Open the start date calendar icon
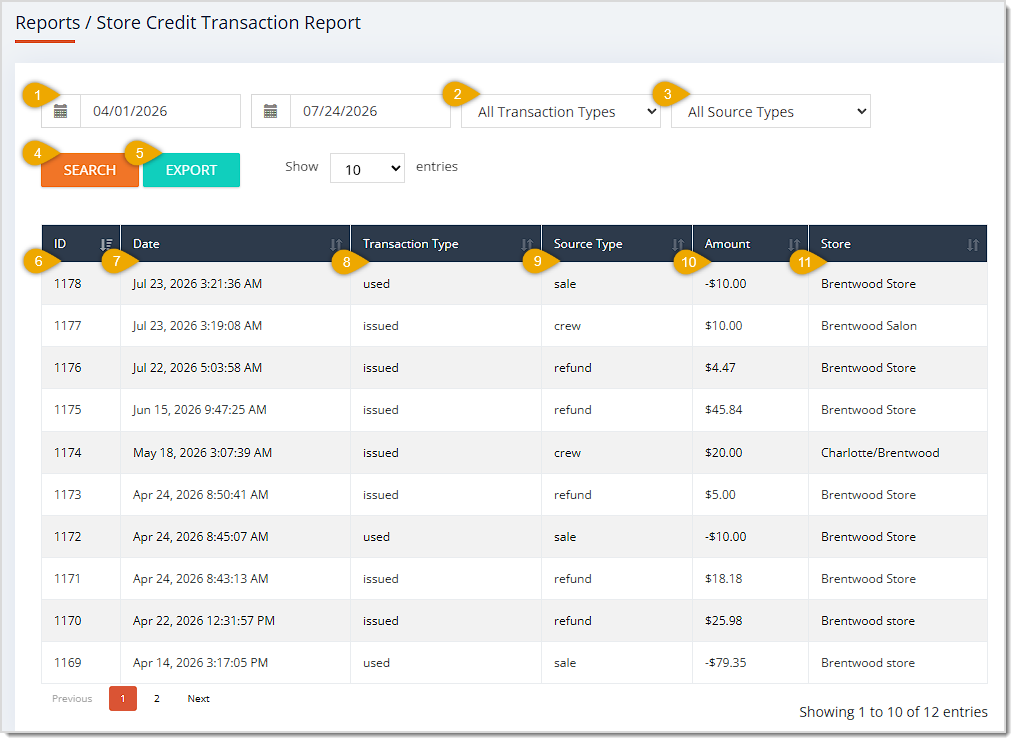Image resolution: width=1016 pixels, height=743 pixels. 60,111
